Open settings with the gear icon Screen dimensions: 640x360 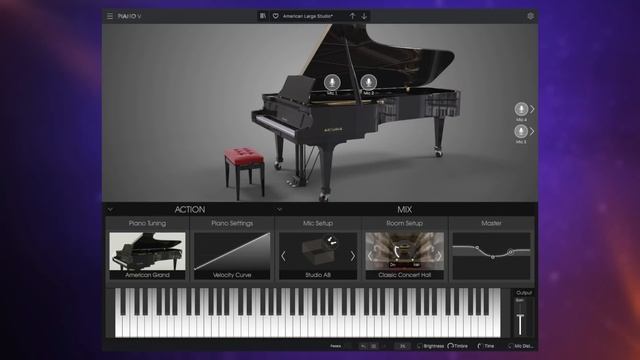coord(530,16)
